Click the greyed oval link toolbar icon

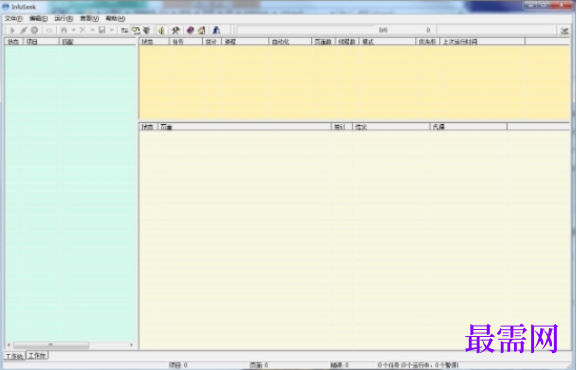[49, 30]
